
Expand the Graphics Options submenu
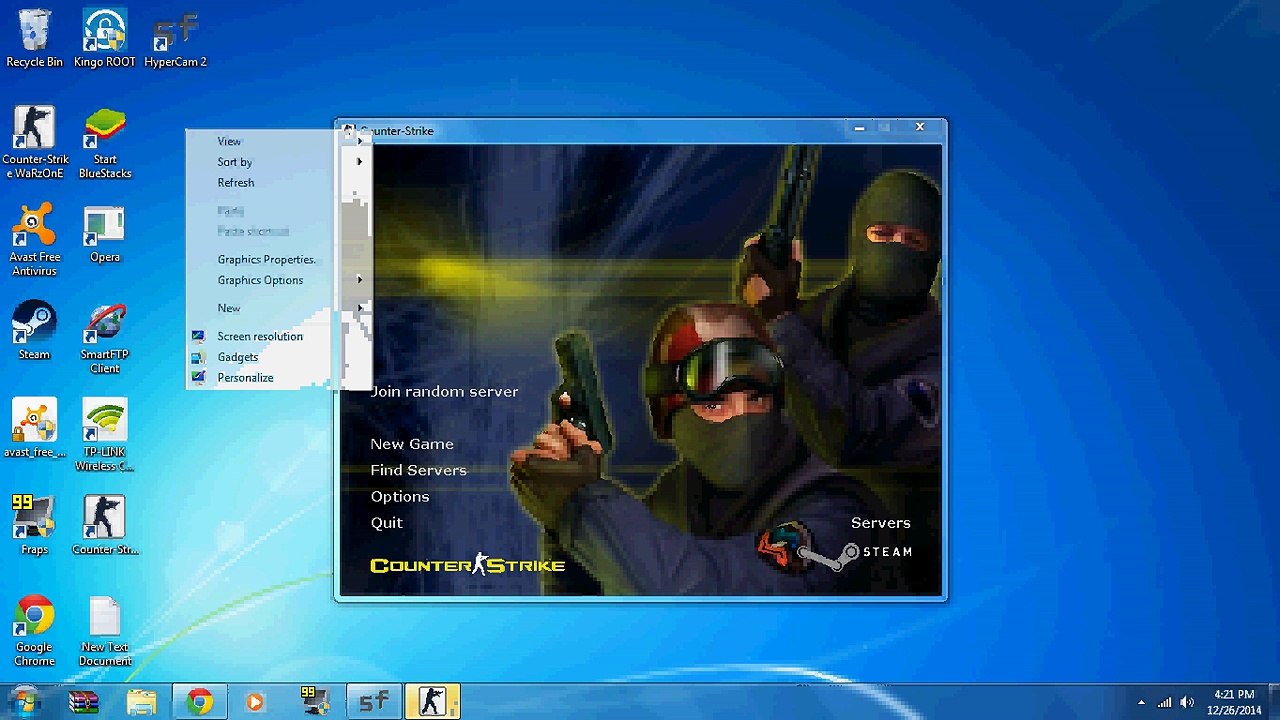coord(278,280)
